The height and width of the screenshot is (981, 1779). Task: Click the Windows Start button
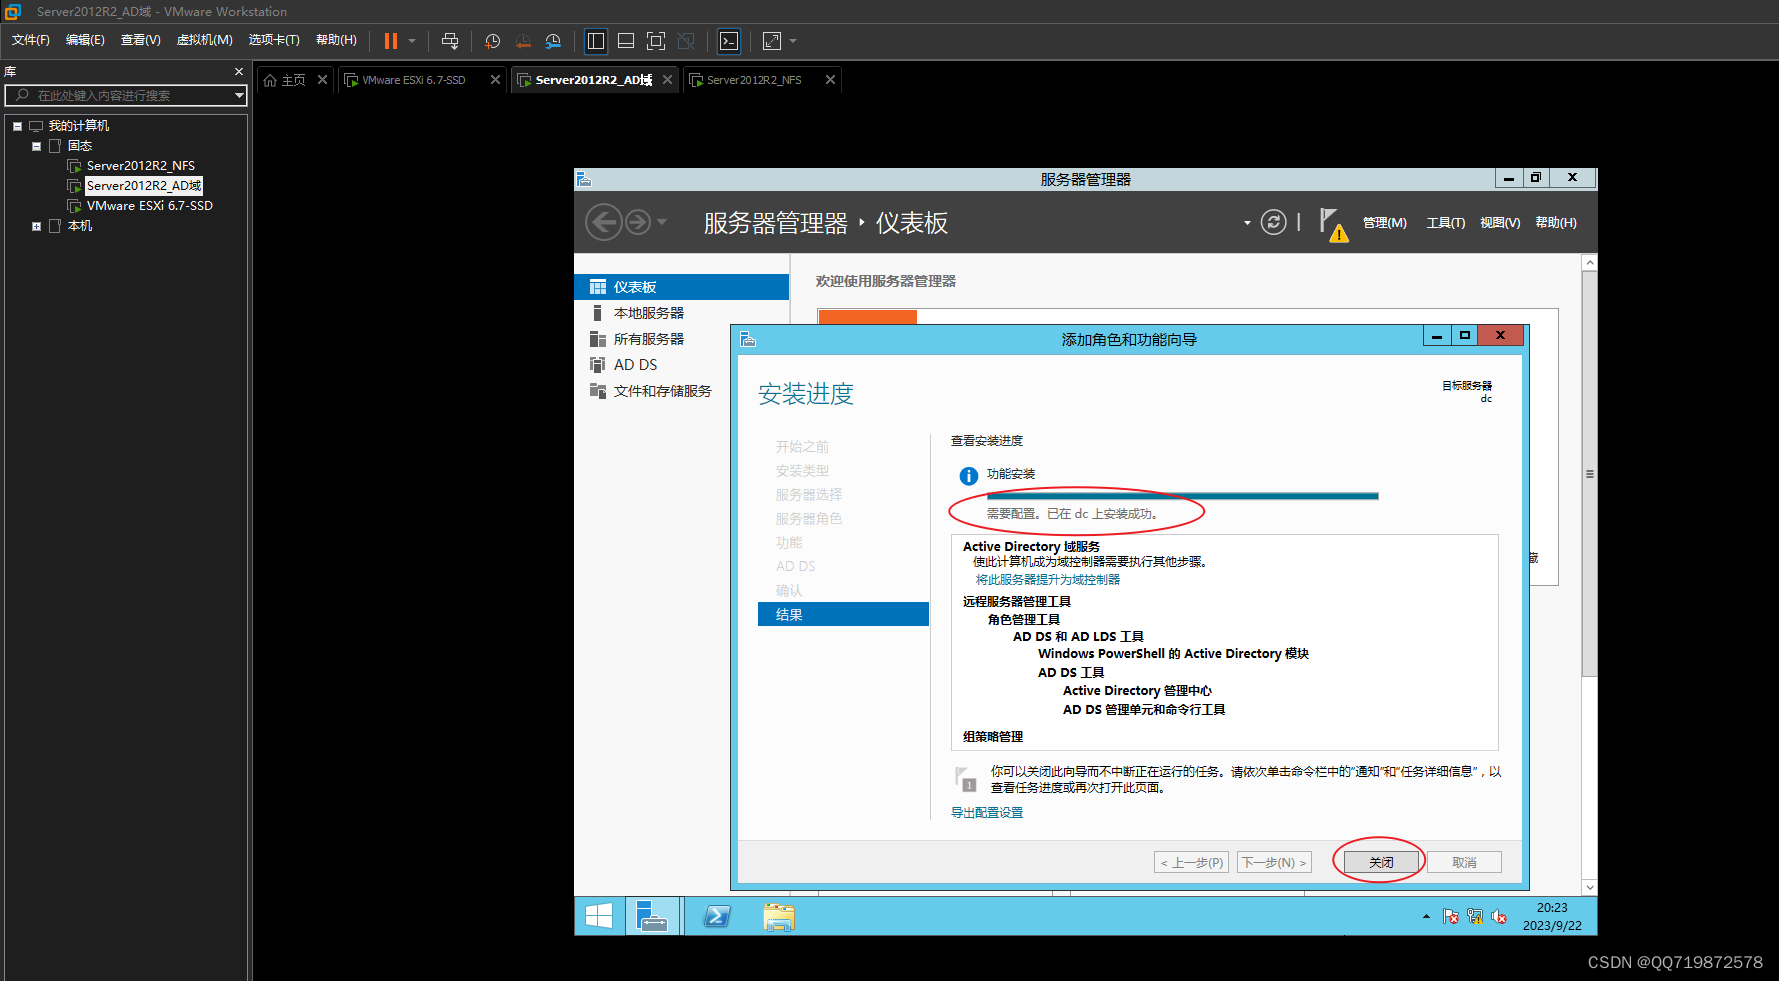tap(599, 916)
